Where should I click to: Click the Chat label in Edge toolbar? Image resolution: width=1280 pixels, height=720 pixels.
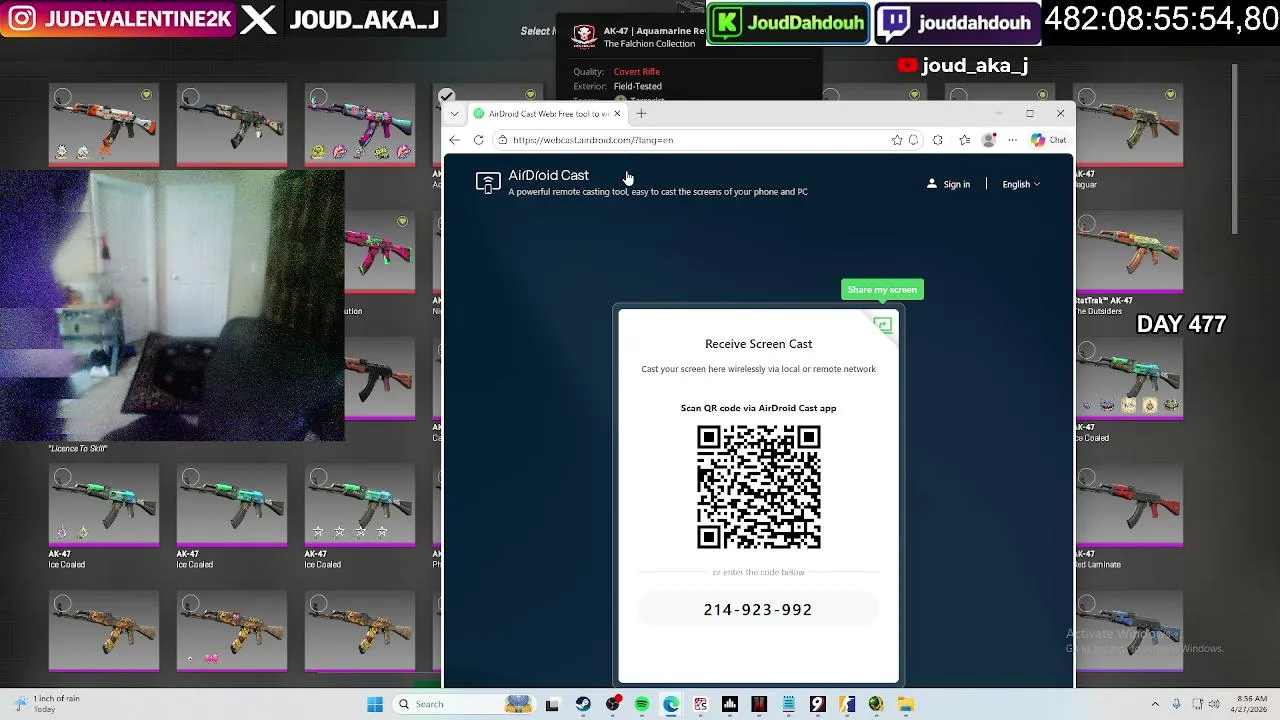pos(1058,140)
